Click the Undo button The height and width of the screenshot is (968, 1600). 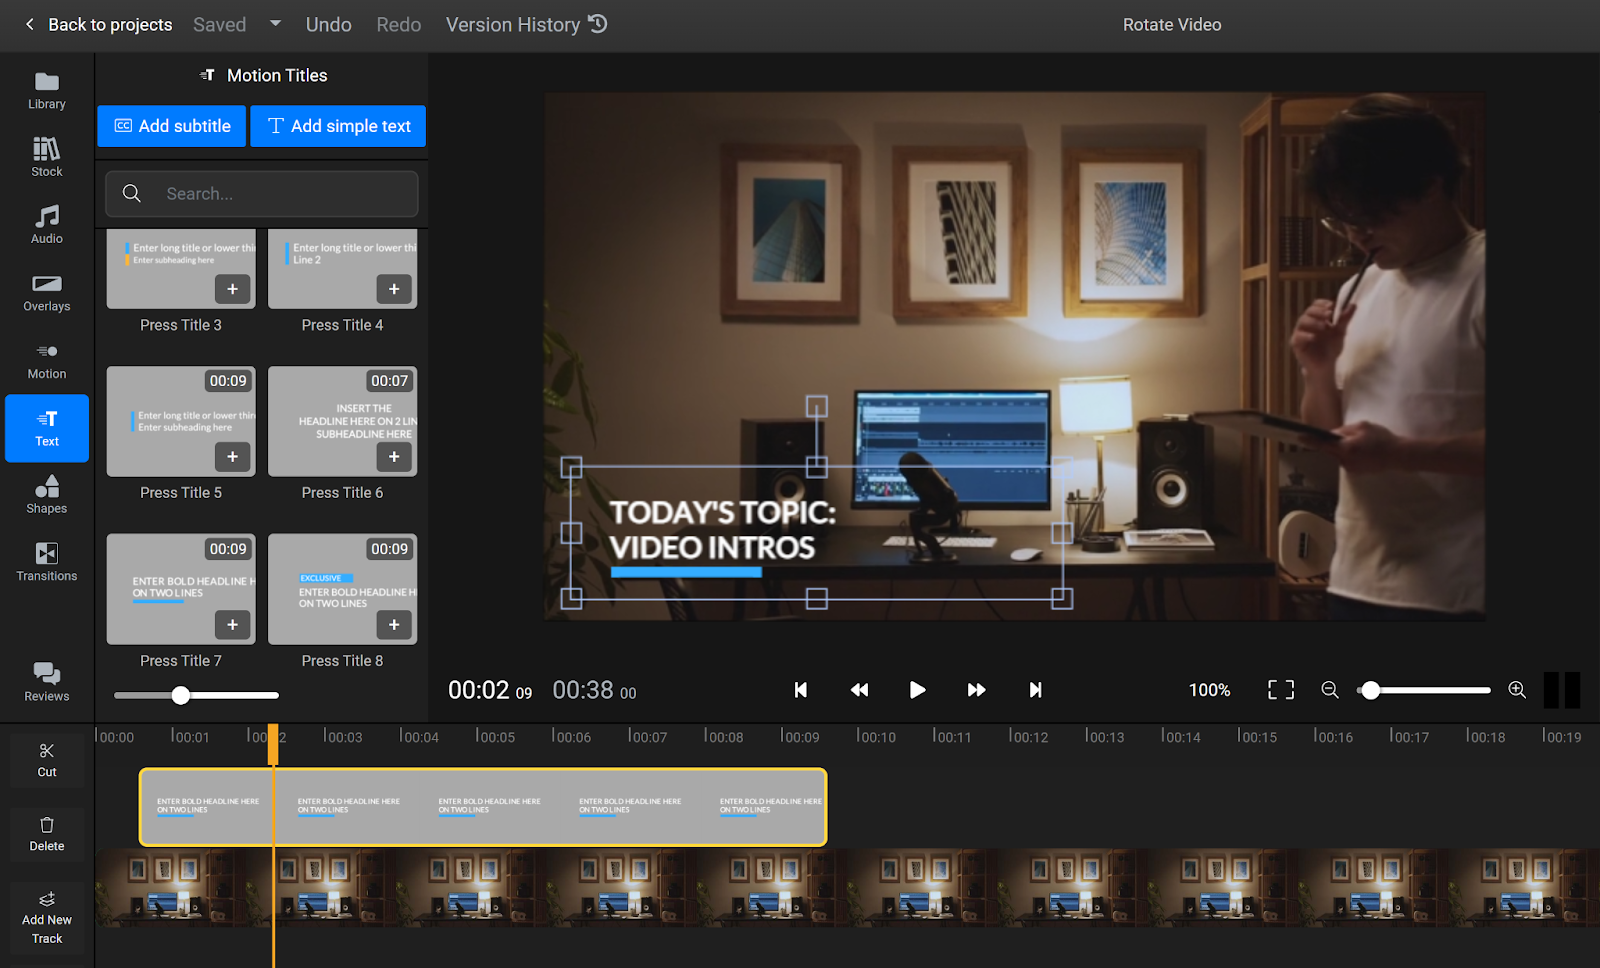[329, 25]
